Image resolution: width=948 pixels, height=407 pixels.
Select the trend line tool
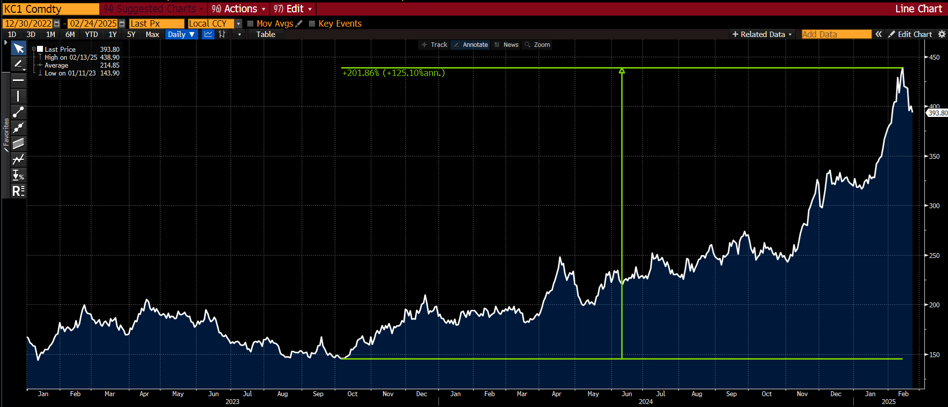pyautogui.click(x=19, y=111)
